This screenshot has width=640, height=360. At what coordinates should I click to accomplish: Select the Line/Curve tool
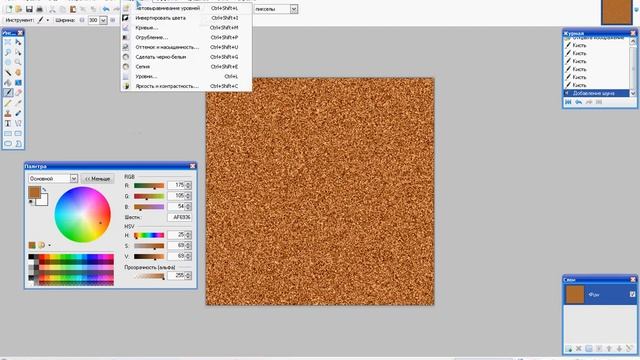click(x=18, y=123)
